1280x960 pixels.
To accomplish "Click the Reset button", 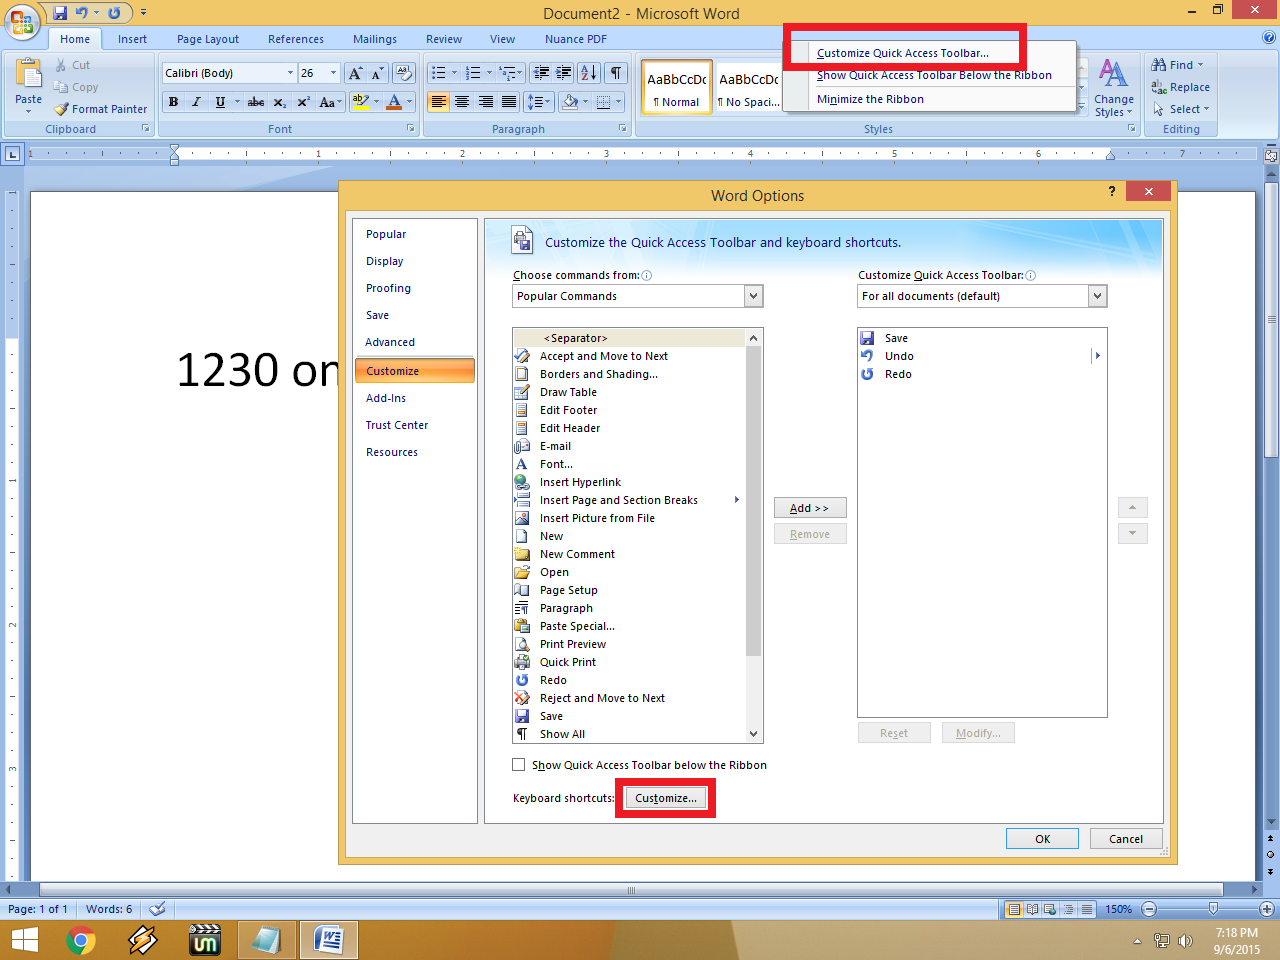I will click(894, 733).
